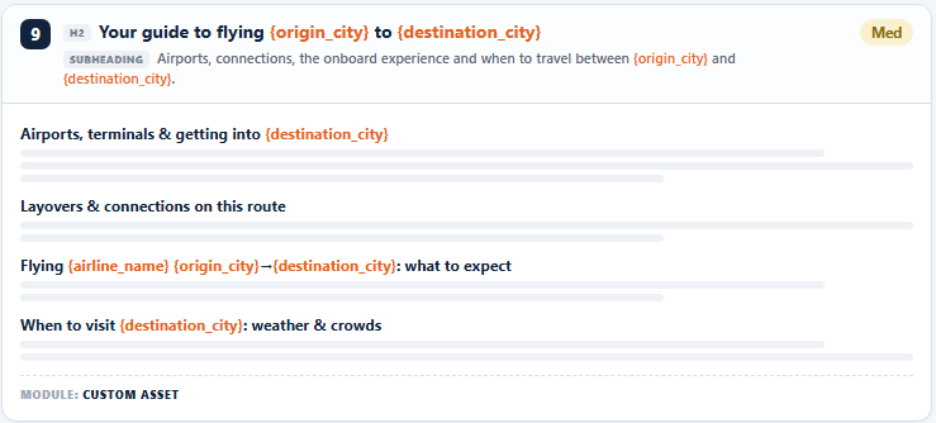Image resolution: width=936 pixels, height=423 pixels.
Task: Click the MODULE: CUSTOM ASSET label
Action: coord(100,395)
